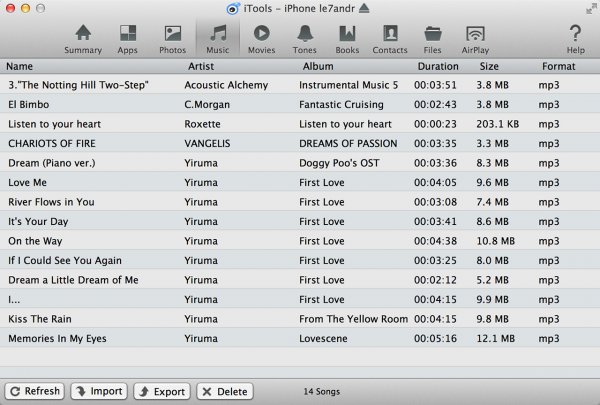600x405 pixels.
Task: Refresh the song list
Action: [34, 391]
